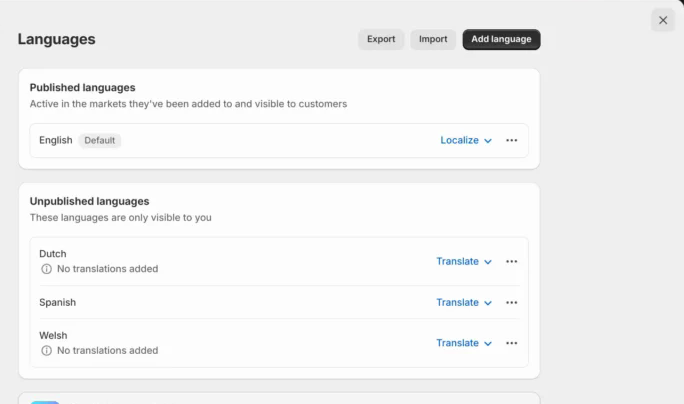Open more options menu for Dutch
This screenshot has width=684, height=404.
[511, 261]
